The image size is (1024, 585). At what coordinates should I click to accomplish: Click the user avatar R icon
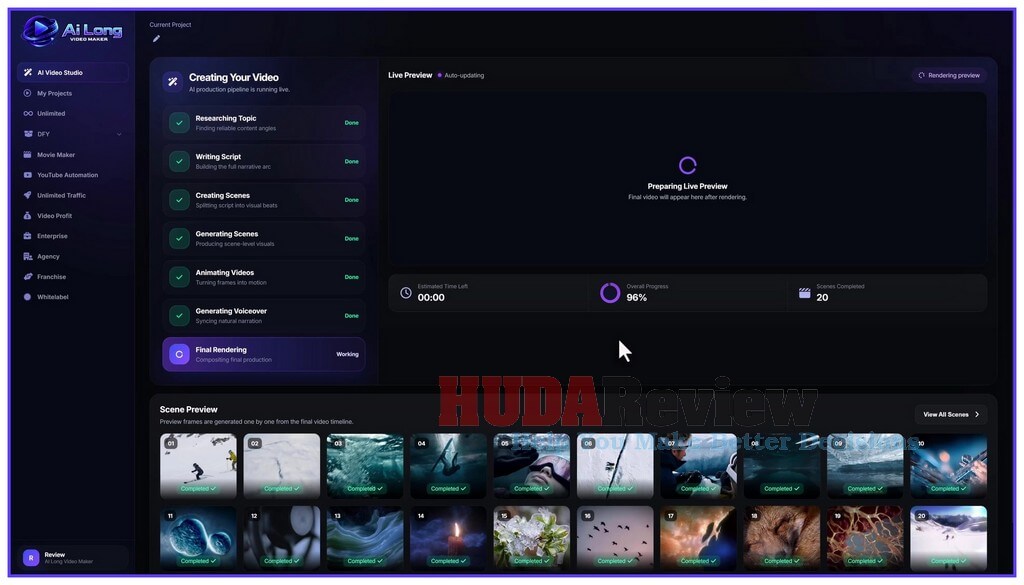[31, 558]
